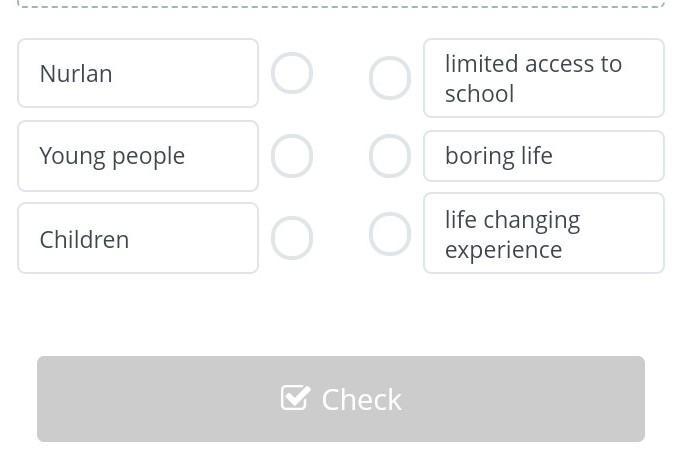Click the text 'Young people'
This screenshot has width=682, height=464.
coord(112,157)
